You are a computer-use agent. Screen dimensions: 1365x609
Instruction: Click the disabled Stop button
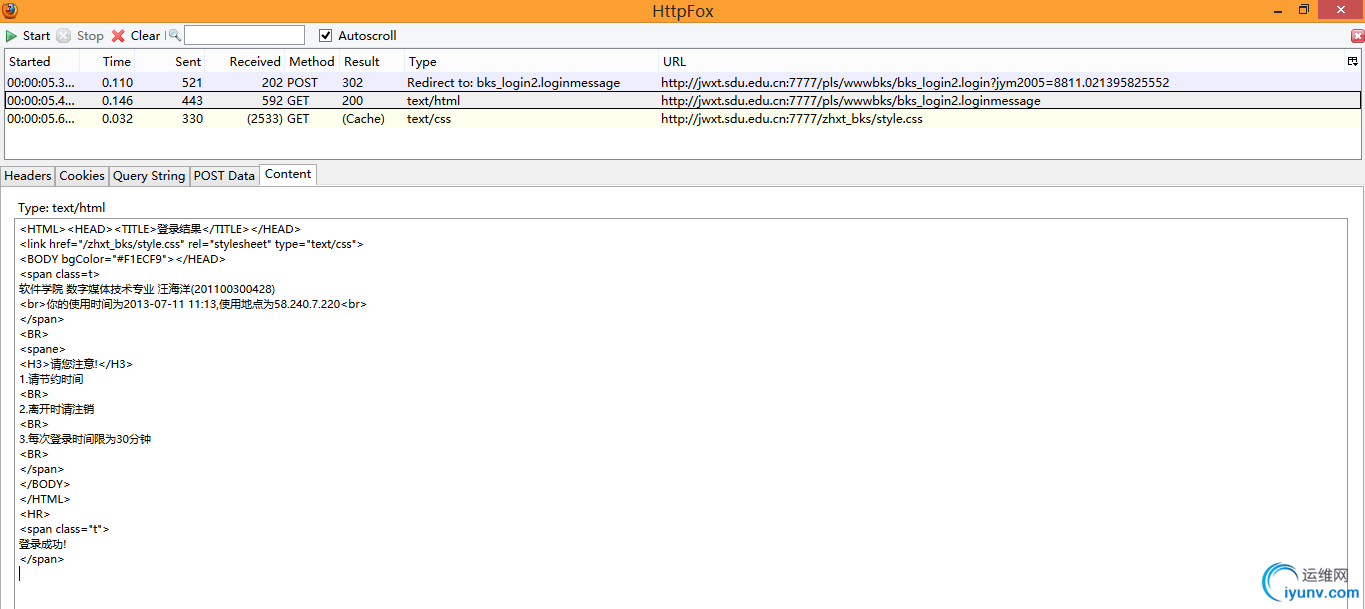[80, 35]
